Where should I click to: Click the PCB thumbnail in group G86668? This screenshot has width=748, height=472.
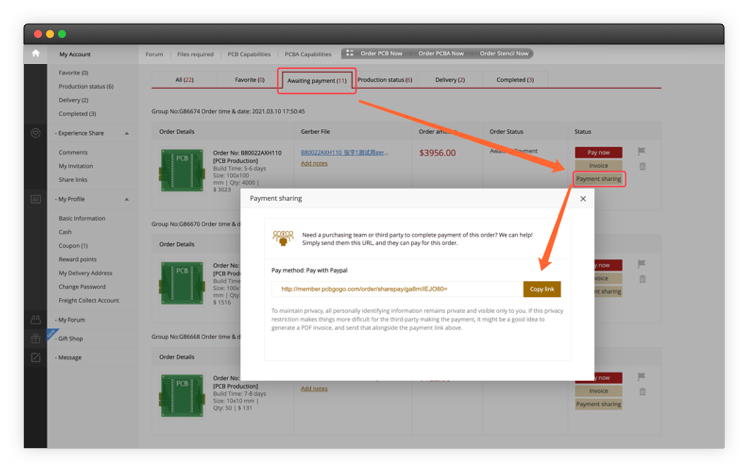(x=182, y=396)
